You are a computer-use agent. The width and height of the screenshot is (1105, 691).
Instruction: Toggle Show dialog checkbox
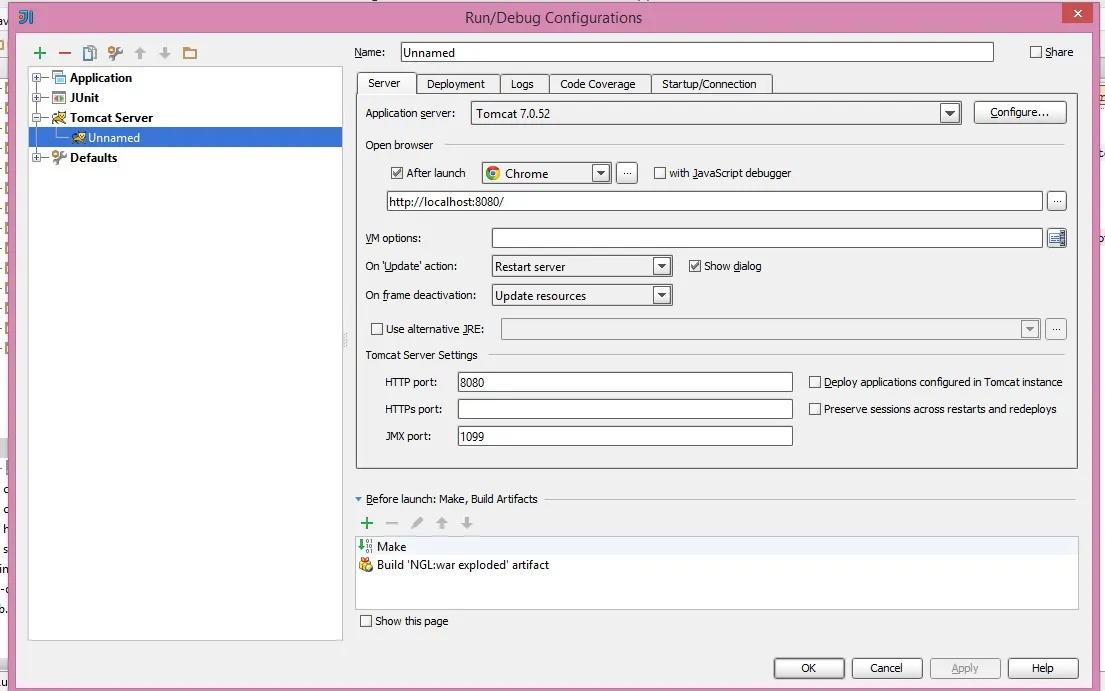pyautogui.click(x=695, y=266)
